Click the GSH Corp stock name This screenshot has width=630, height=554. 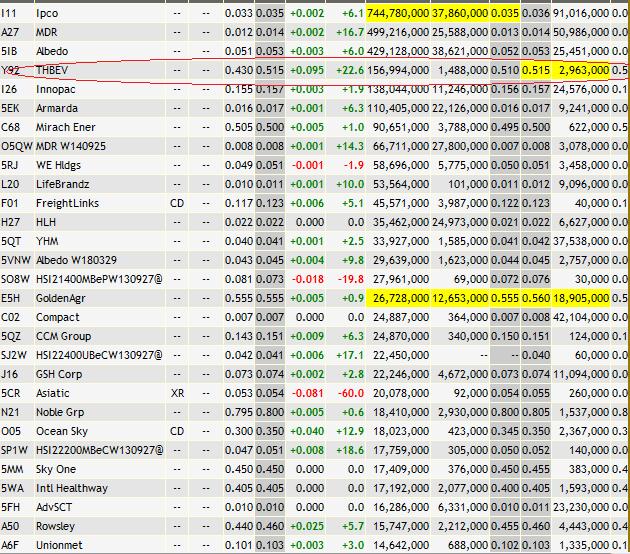[59, 374]
